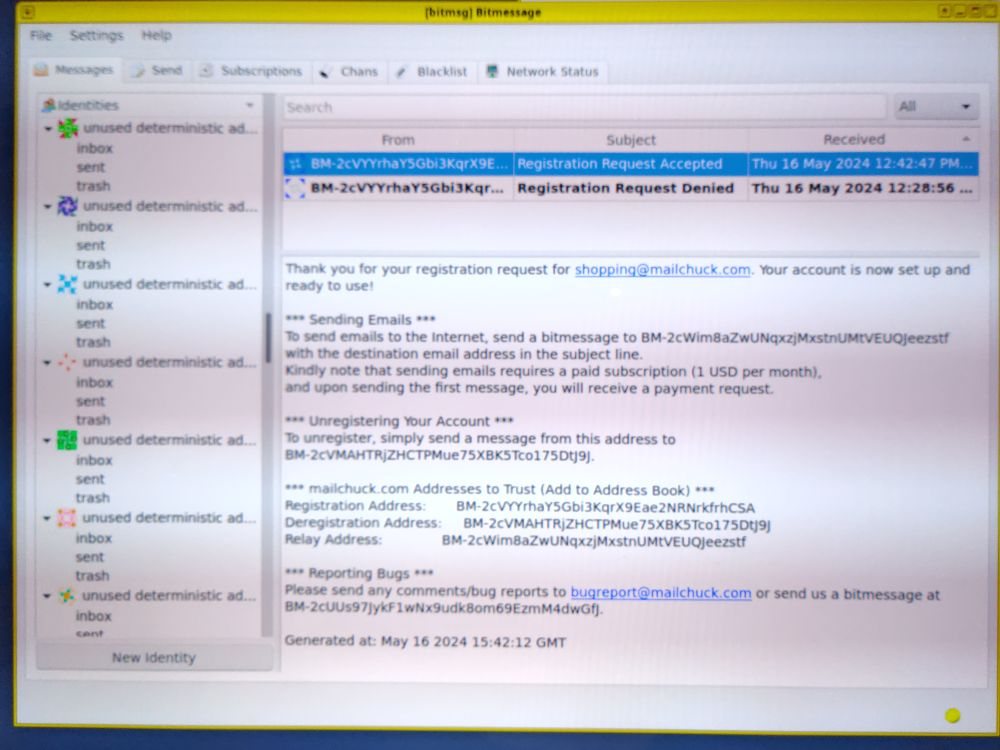This screenshot has height=750, width=1000.
Task: Open sent under the blue swirl identity
Action: tap(91, 246)
